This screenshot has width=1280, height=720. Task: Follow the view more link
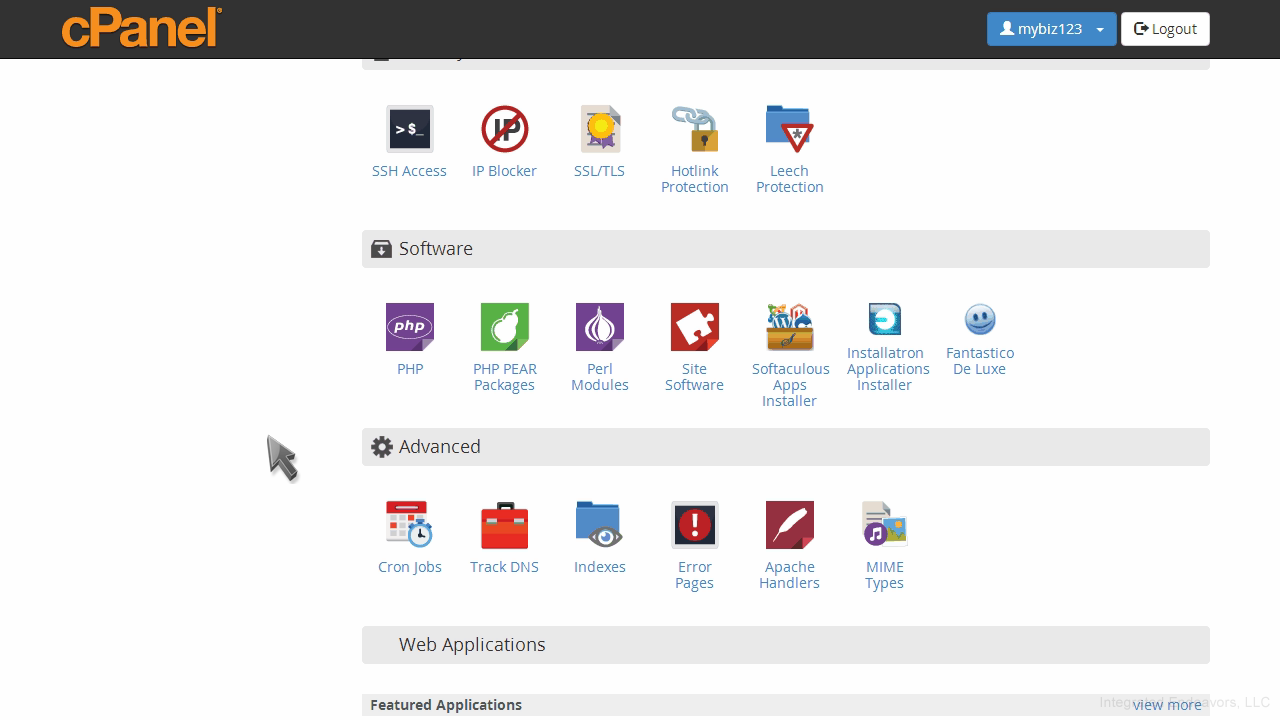pyautogui.click(x=1166, y=705)
